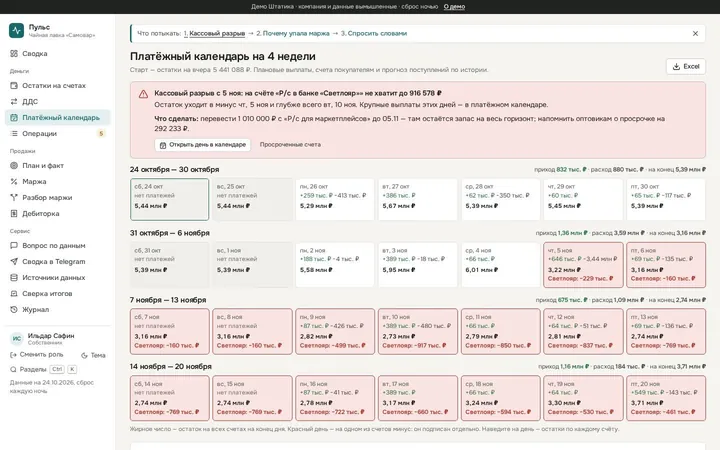This screenshot has width=720, height=450.
Task: Click the 24 октября — 30 октября heading
Action: [x=174, y=169]
